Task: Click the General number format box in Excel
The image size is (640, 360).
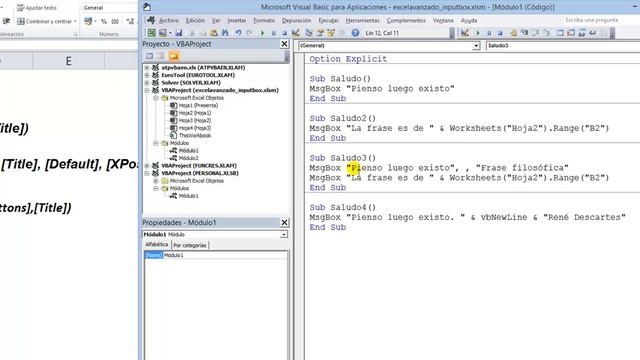Action: (109, 8)
